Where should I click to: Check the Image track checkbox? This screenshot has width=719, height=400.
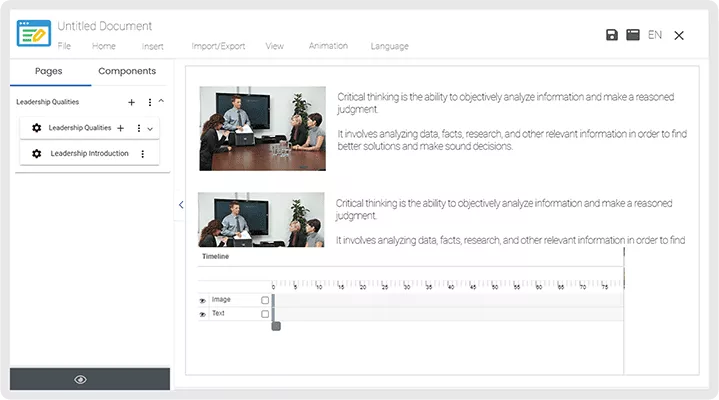coord(265,300)
